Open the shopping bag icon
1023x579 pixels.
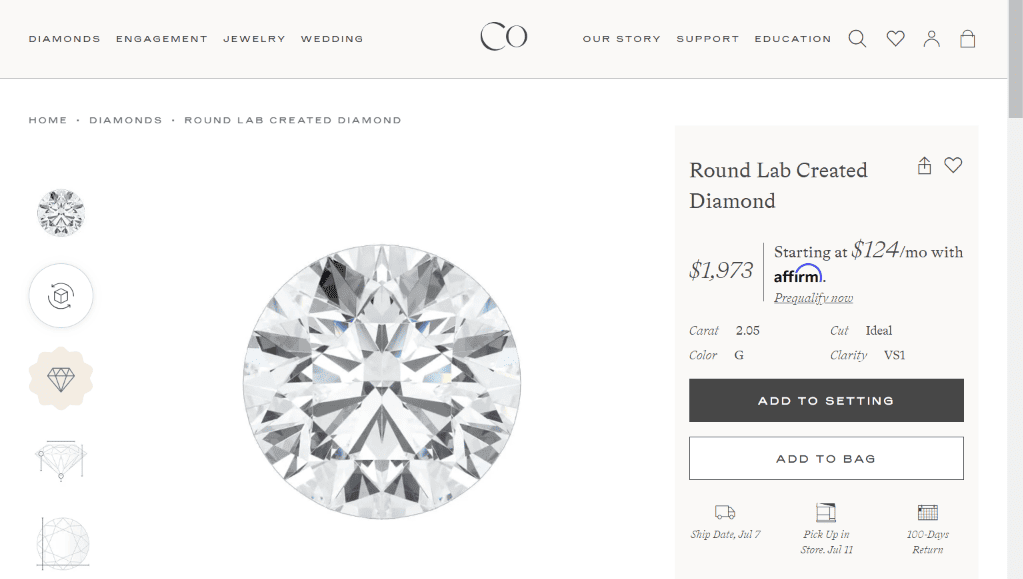[x=967, y=39]
